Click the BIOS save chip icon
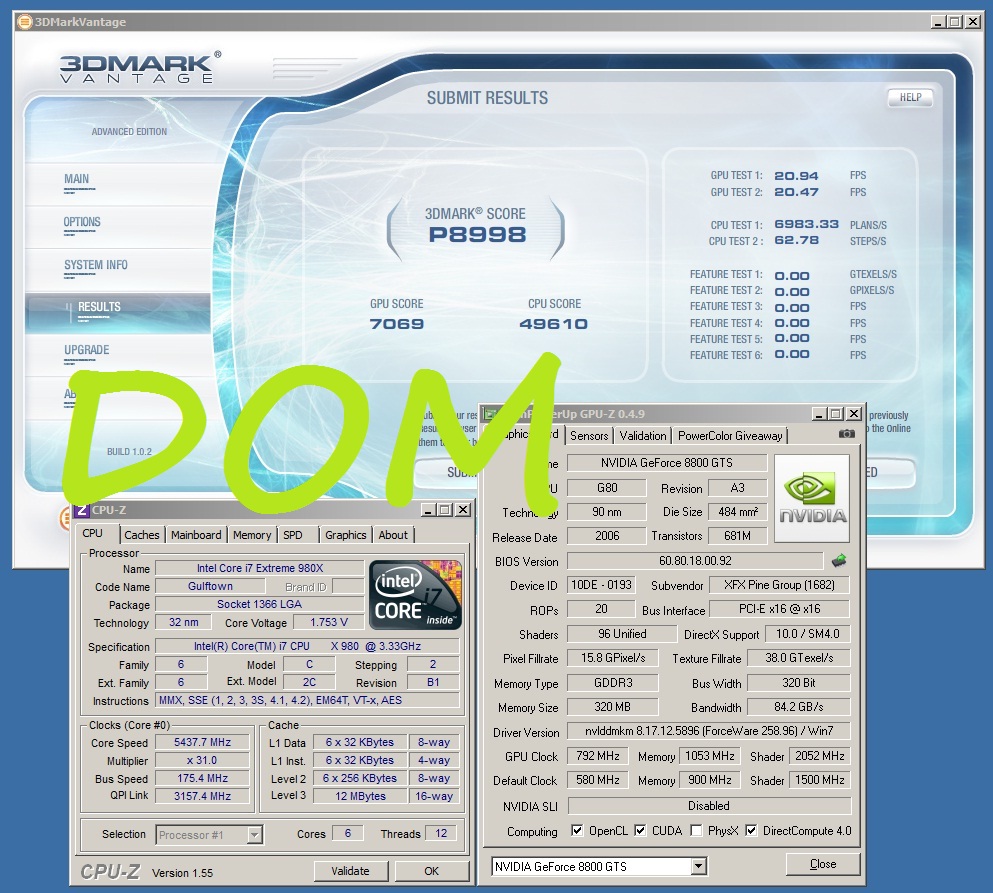 pyautogui.click(x=839, y=560)
